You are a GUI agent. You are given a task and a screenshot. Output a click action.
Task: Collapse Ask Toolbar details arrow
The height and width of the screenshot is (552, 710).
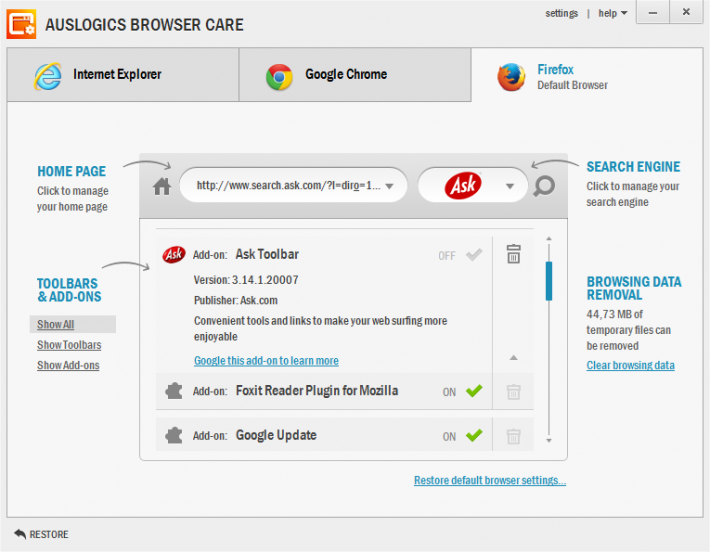click(x=513, y=358)
